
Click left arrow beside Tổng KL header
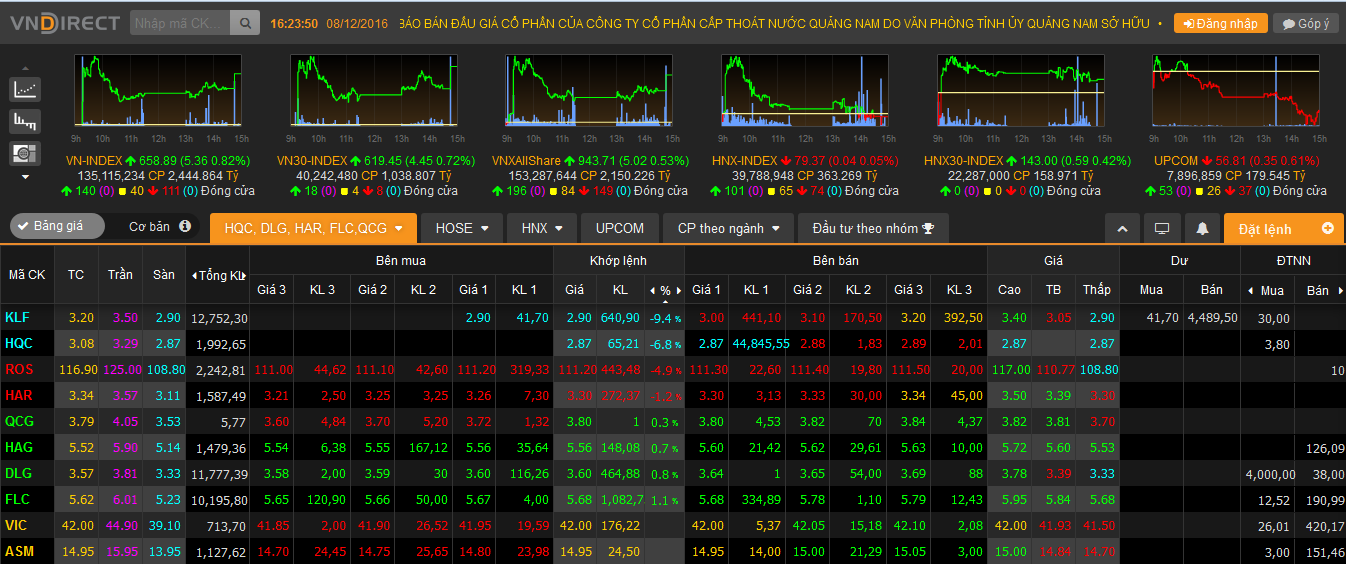point(193,275)
